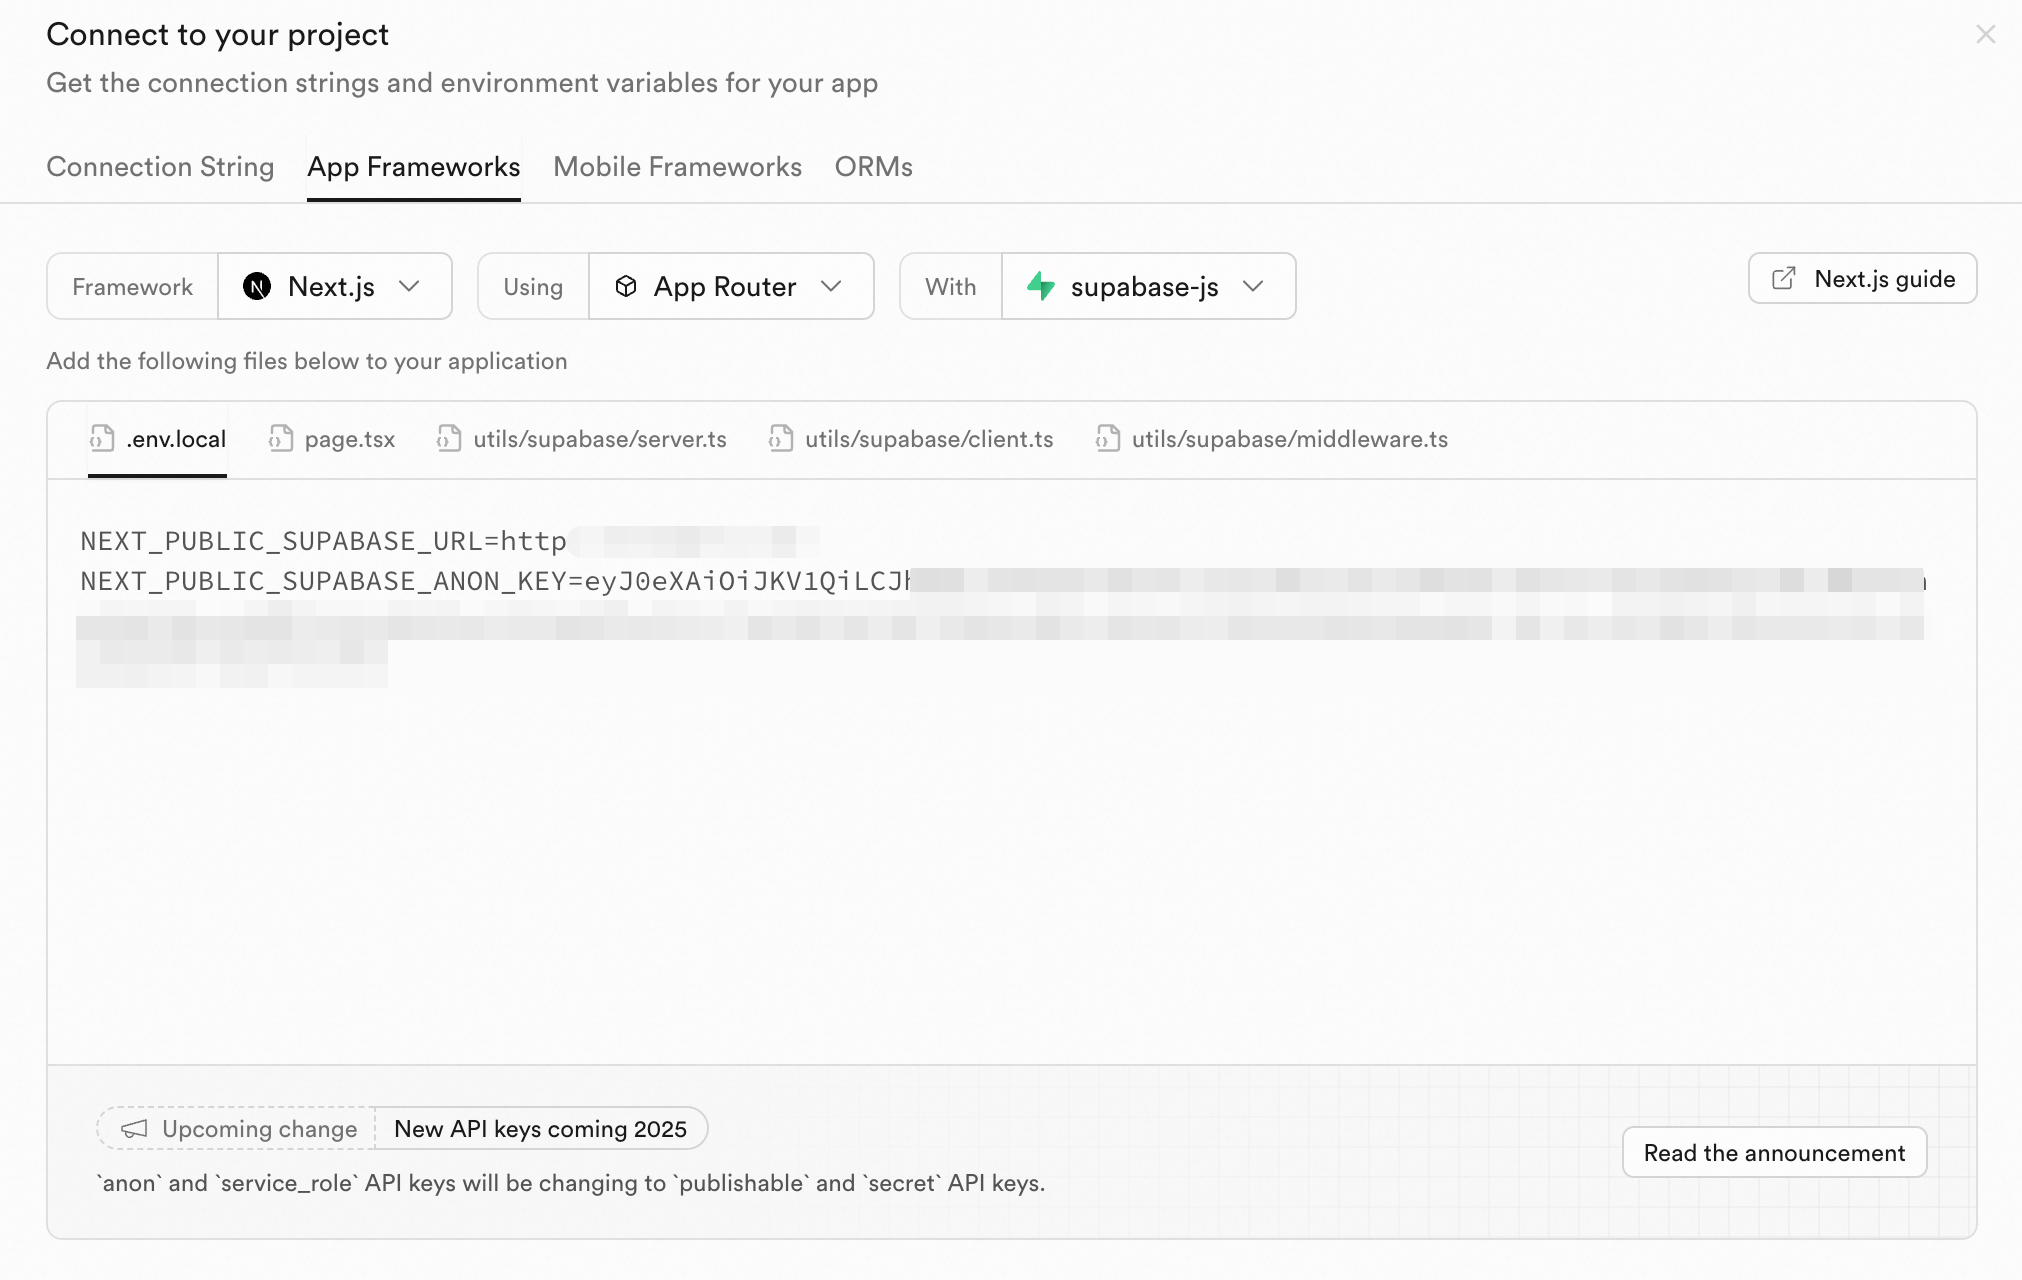Click the external link icon on Next.js guide
Image resolution: width=2022 pixels, height=1280 pixels.
[x=1783, y=279]
